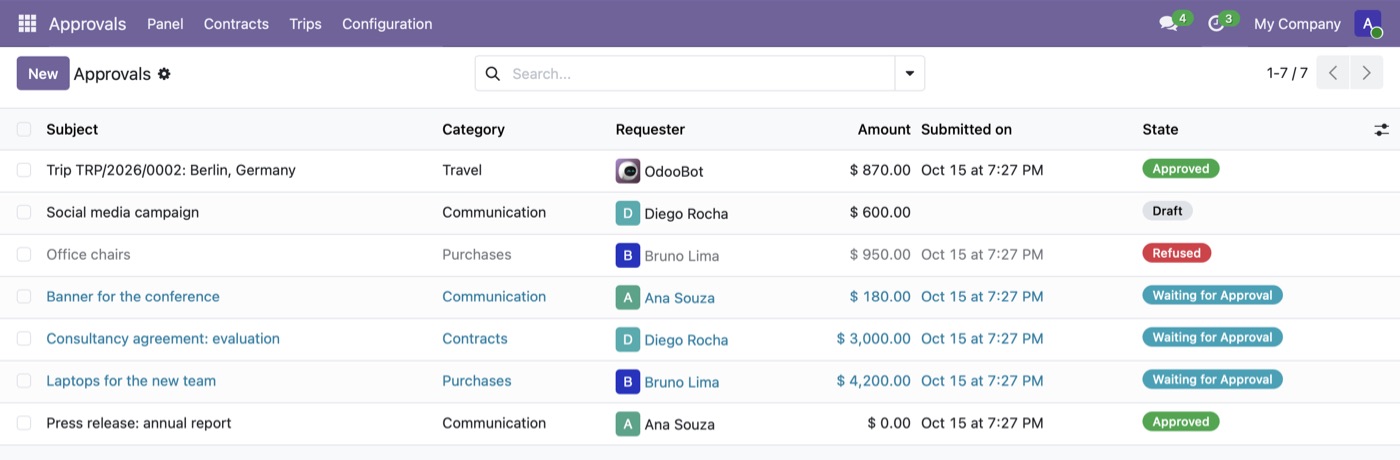Click the Travel category cell
Viewport: 1400px width, 460px height.
pyautogui.click(x=462, y=170)
